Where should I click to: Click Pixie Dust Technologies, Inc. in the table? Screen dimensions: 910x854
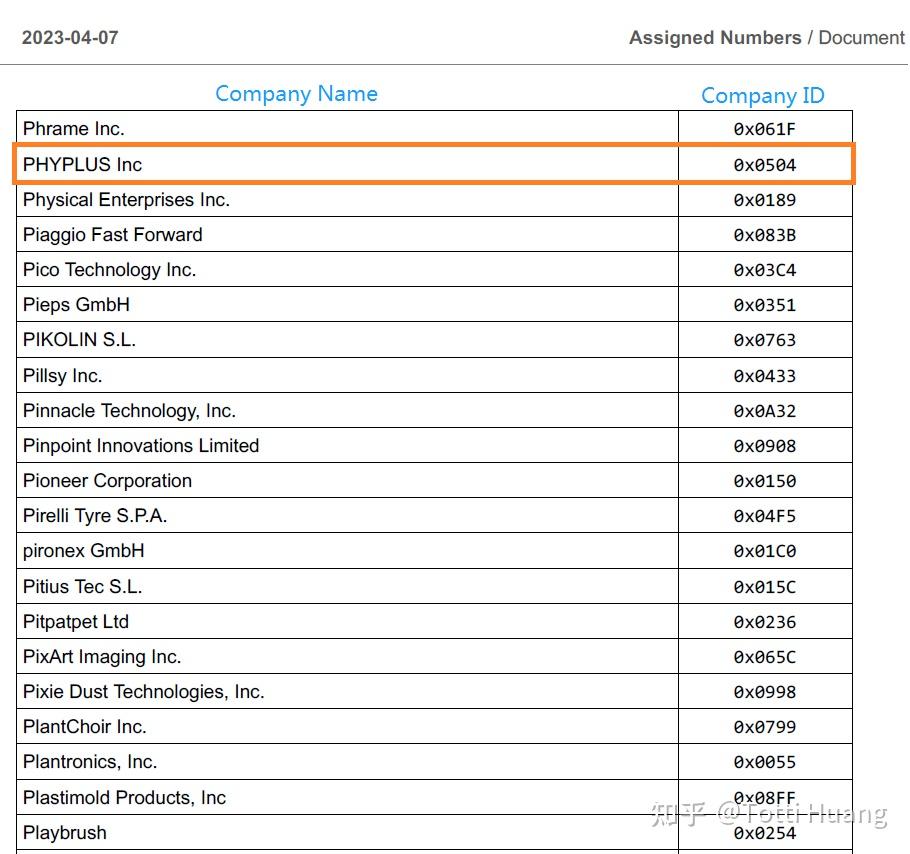[x=144, y=692]
